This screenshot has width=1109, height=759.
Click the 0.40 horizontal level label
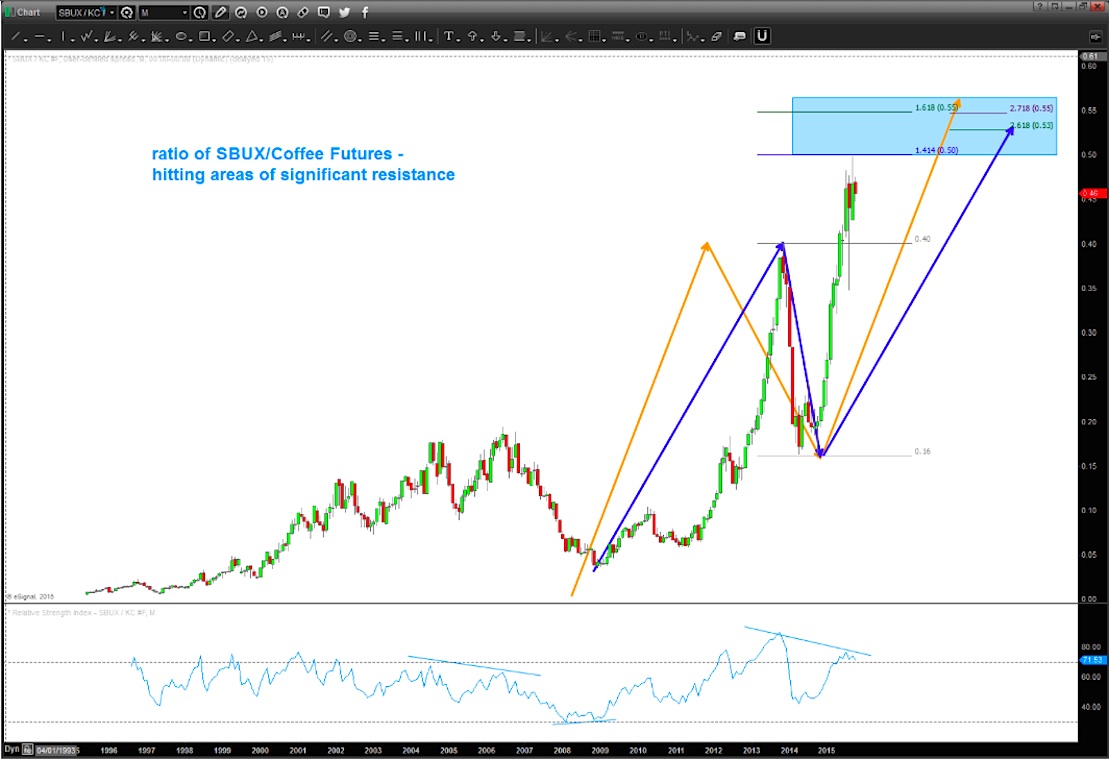pos(922,239)
